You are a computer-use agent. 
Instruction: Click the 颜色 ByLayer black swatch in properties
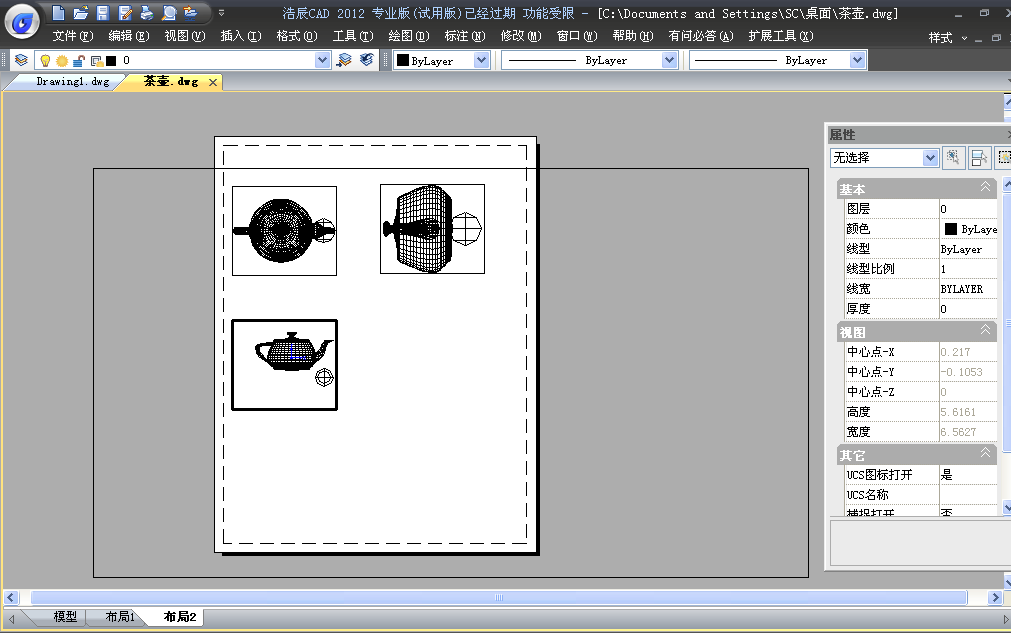click(x=951, y=229)
